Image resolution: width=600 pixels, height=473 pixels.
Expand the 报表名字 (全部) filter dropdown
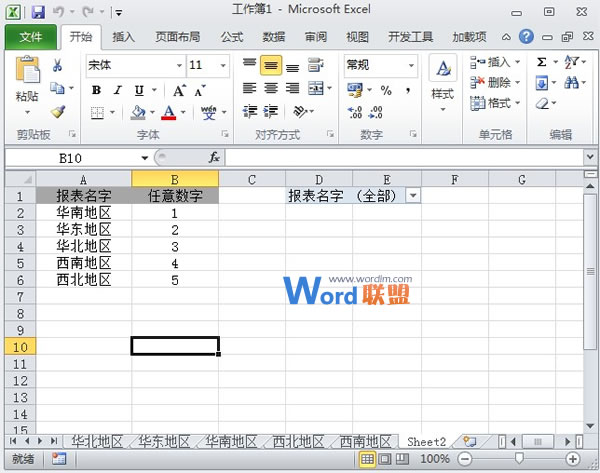click(x=412, y=196)
